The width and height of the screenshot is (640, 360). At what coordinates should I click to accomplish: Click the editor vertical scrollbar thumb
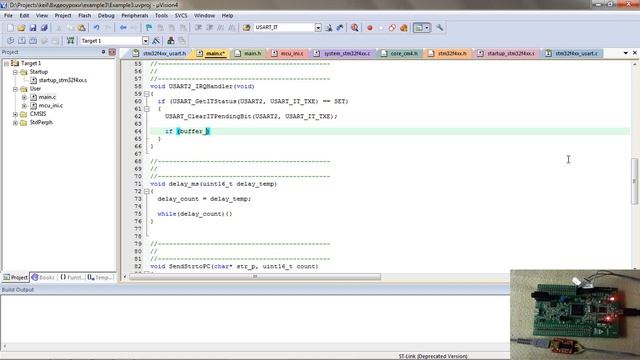click(x=634, y=181)
